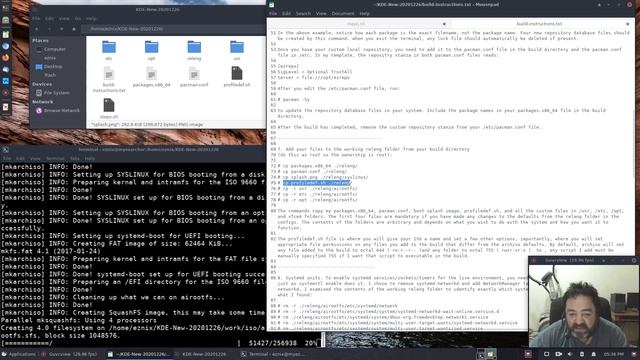640x360 pixels.
Task: Click the '[ezrepo]' line in editor
Action: (x=288, y=66)
